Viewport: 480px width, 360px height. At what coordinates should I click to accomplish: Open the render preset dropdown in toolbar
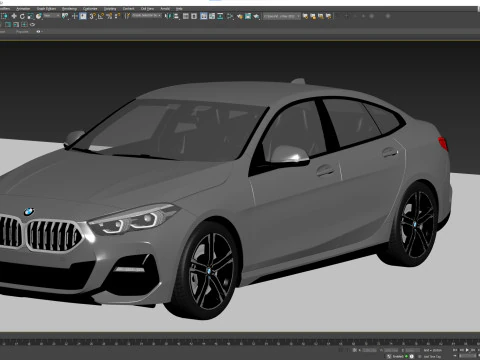tap(282, 16)
